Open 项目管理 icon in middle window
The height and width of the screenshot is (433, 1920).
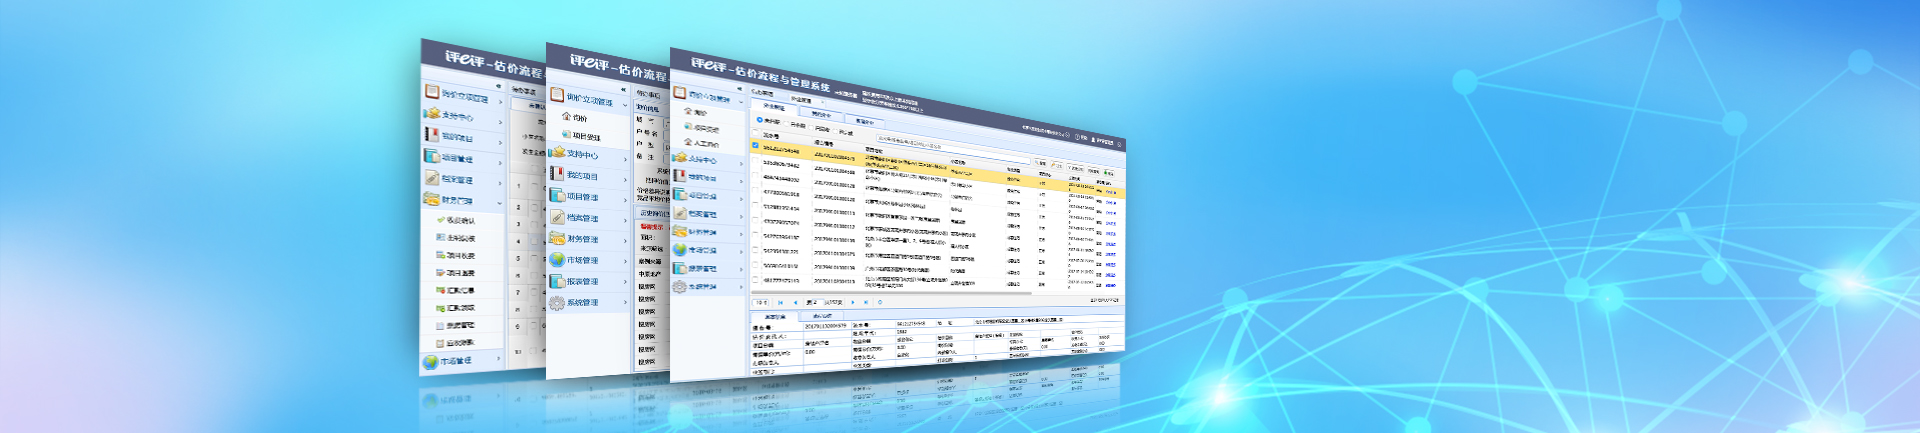tap(557, 195)
